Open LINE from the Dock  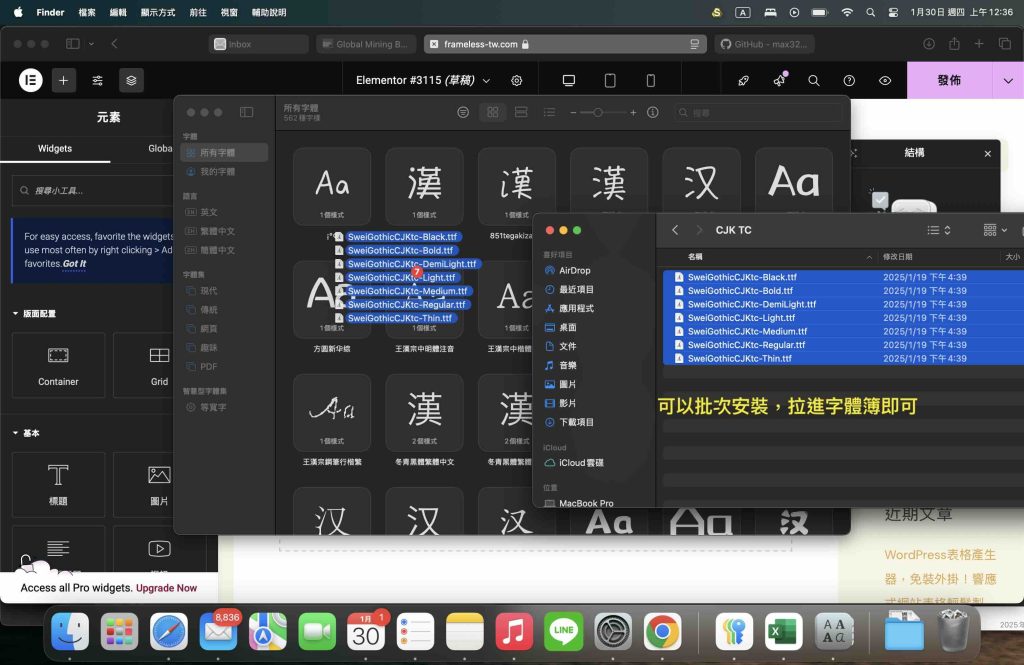pos(563,632)
